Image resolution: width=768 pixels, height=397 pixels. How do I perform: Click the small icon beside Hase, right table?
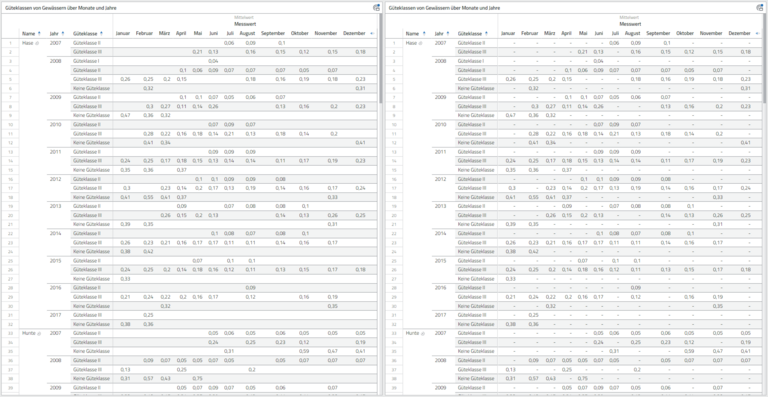coord(420,43)
